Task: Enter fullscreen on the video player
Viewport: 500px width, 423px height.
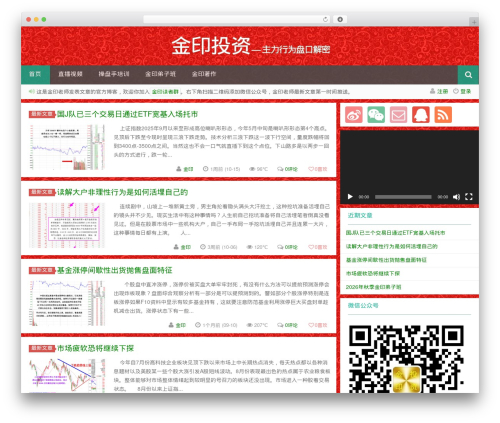Action: point(469,197)
